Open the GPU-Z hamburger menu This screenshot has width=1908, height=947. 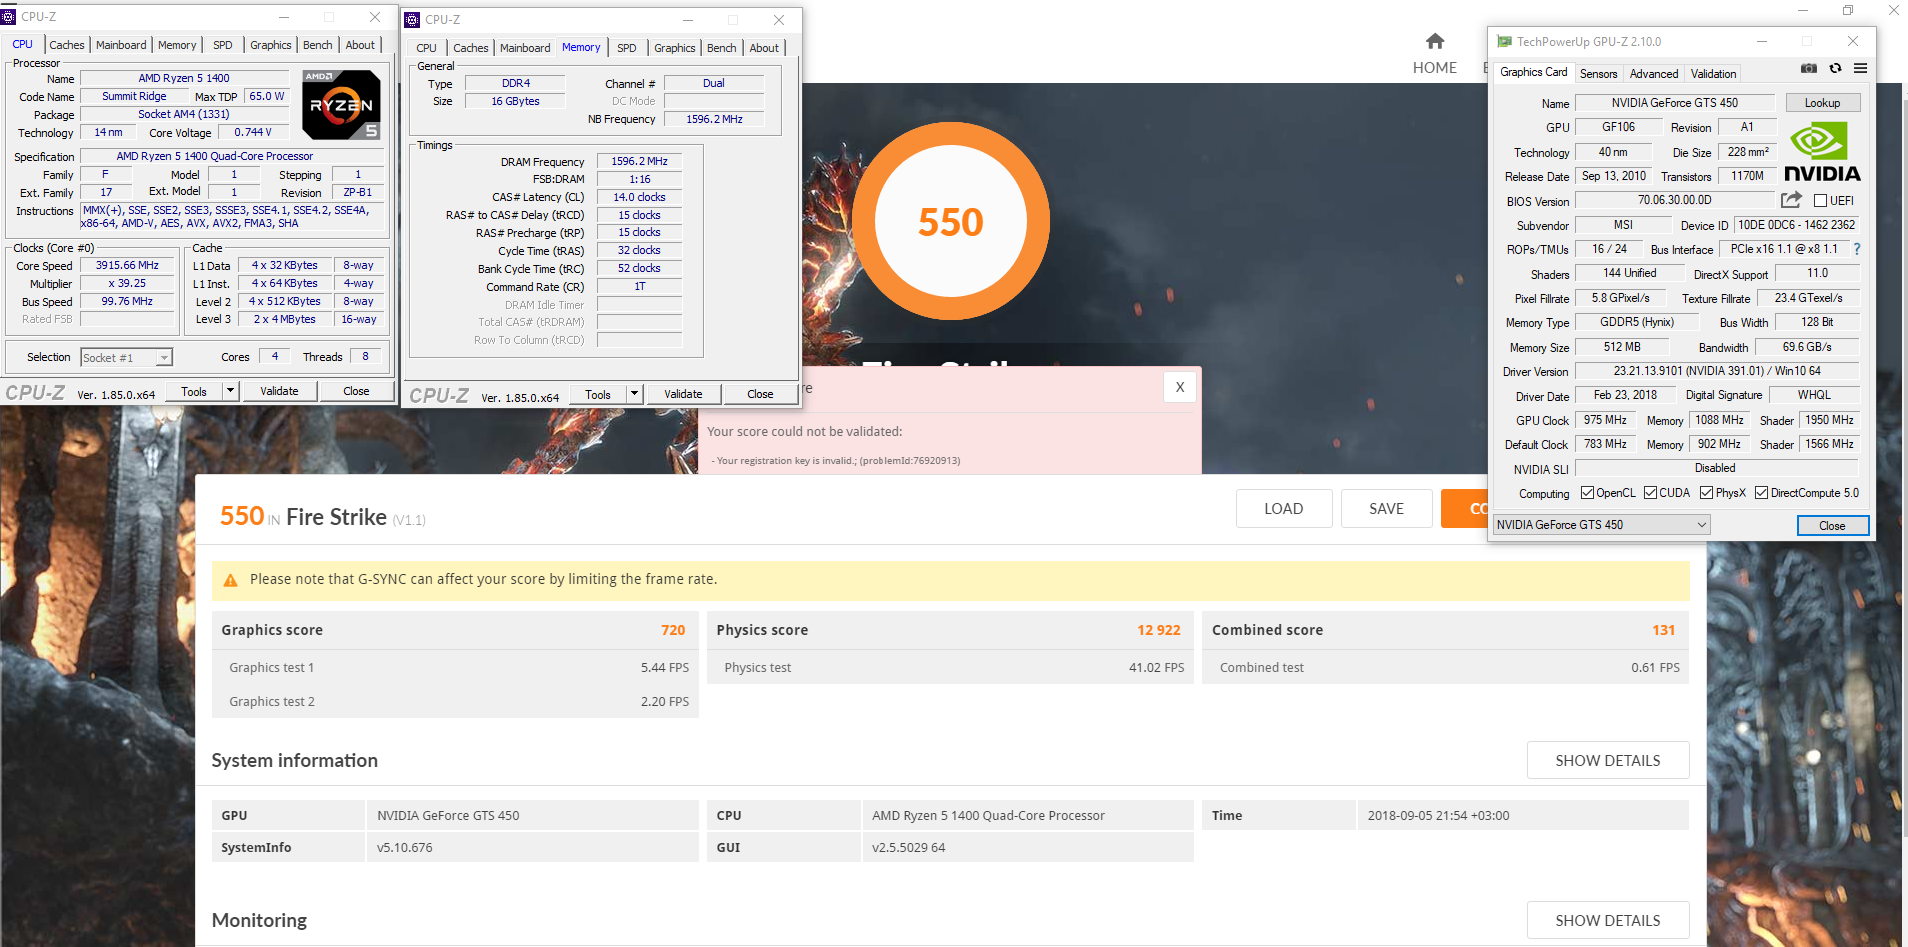[x=1860, y=68]
